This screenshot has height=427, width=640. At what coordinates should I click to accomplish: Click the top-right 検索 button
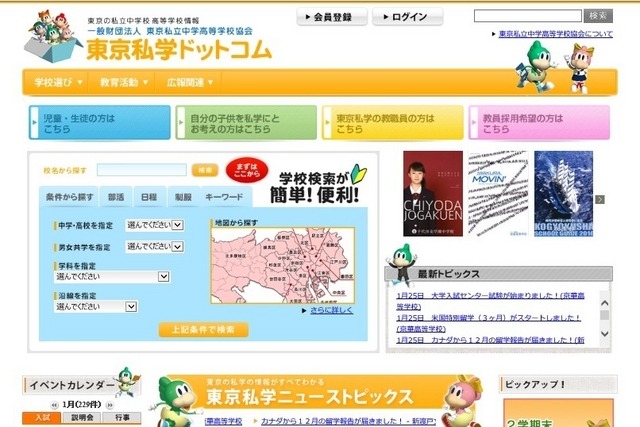point(598,16)
